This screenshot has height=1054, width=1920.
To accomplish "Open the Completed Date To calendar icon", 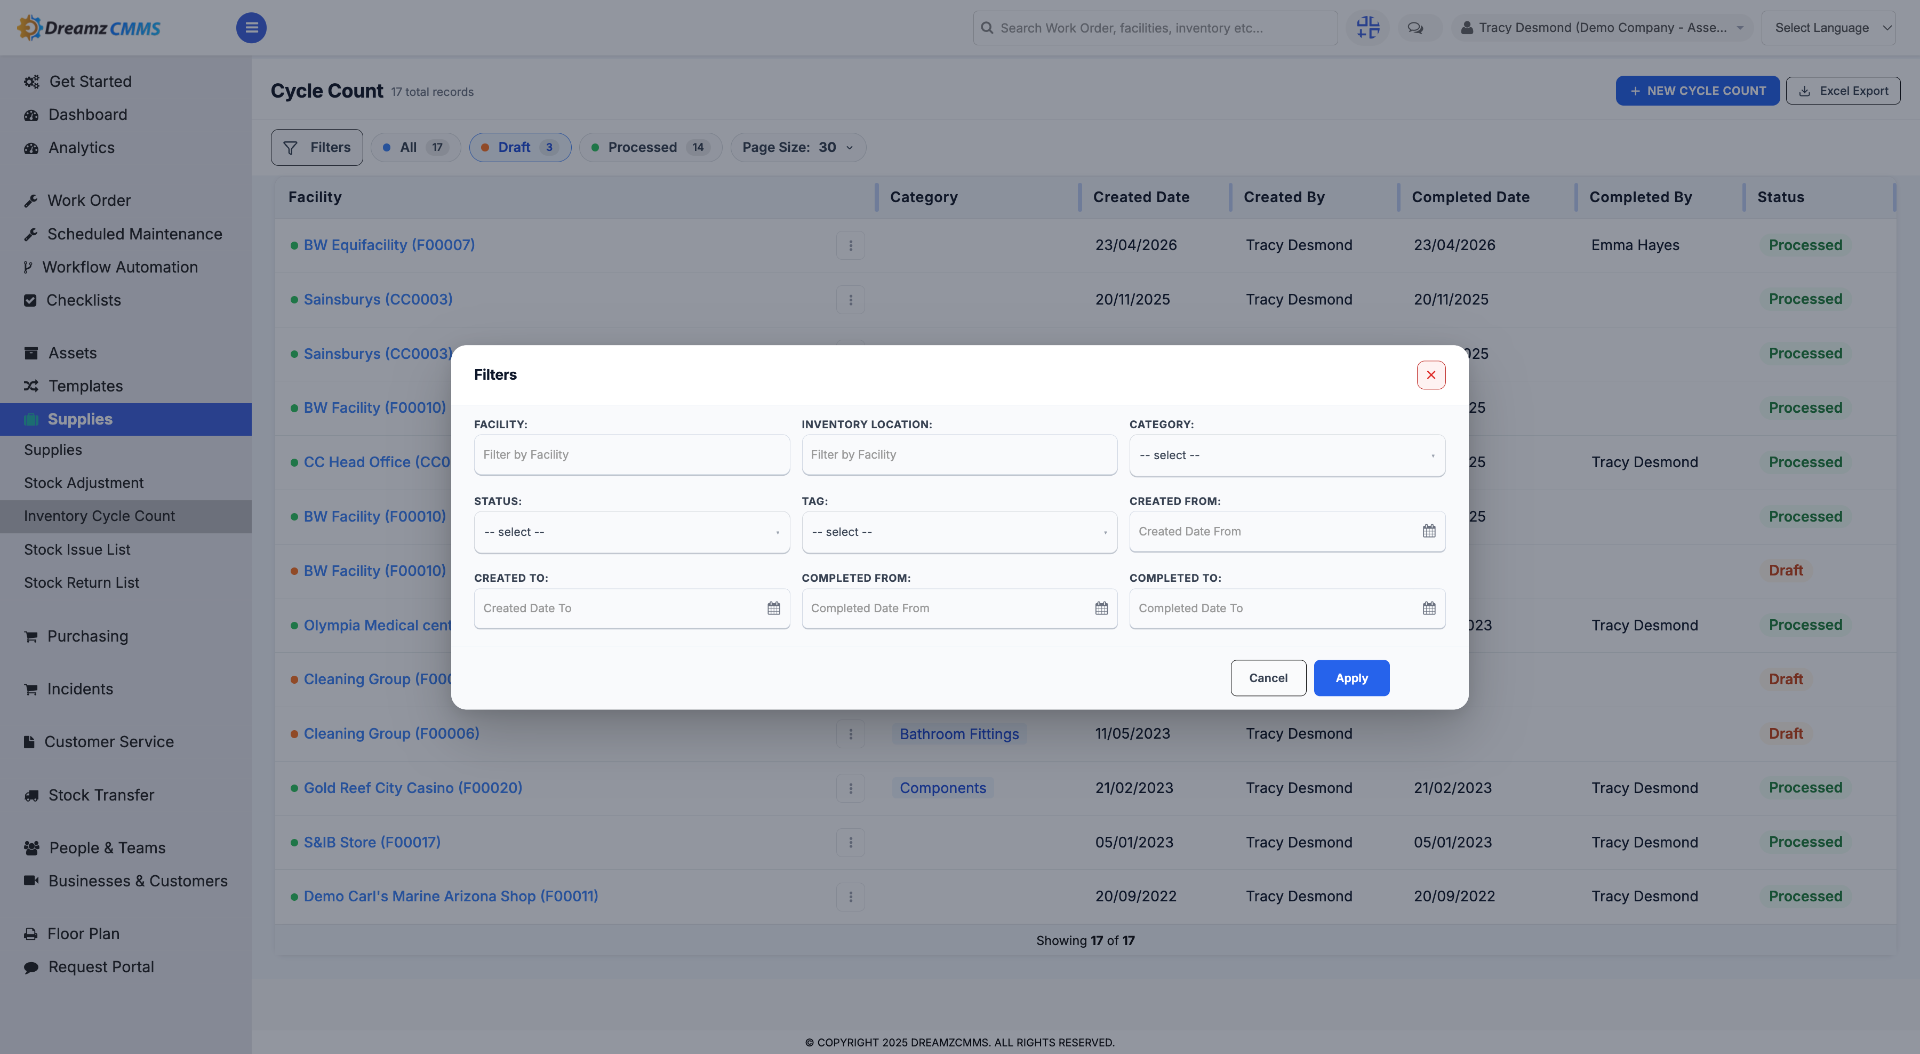I will click(1429, 608).
